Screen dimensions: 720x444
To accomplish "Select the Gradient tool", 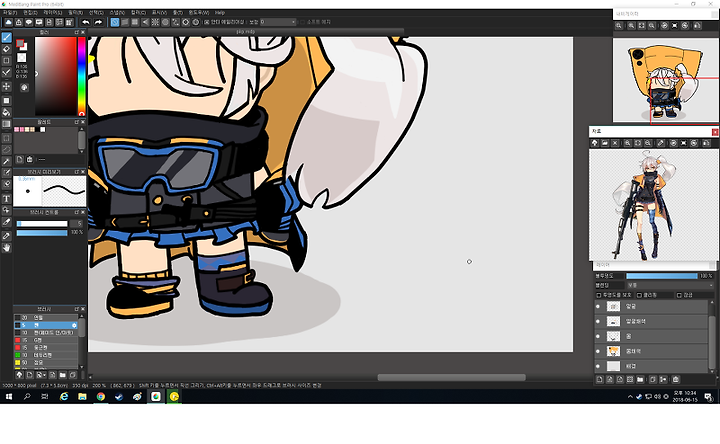I will pos(6,124).
